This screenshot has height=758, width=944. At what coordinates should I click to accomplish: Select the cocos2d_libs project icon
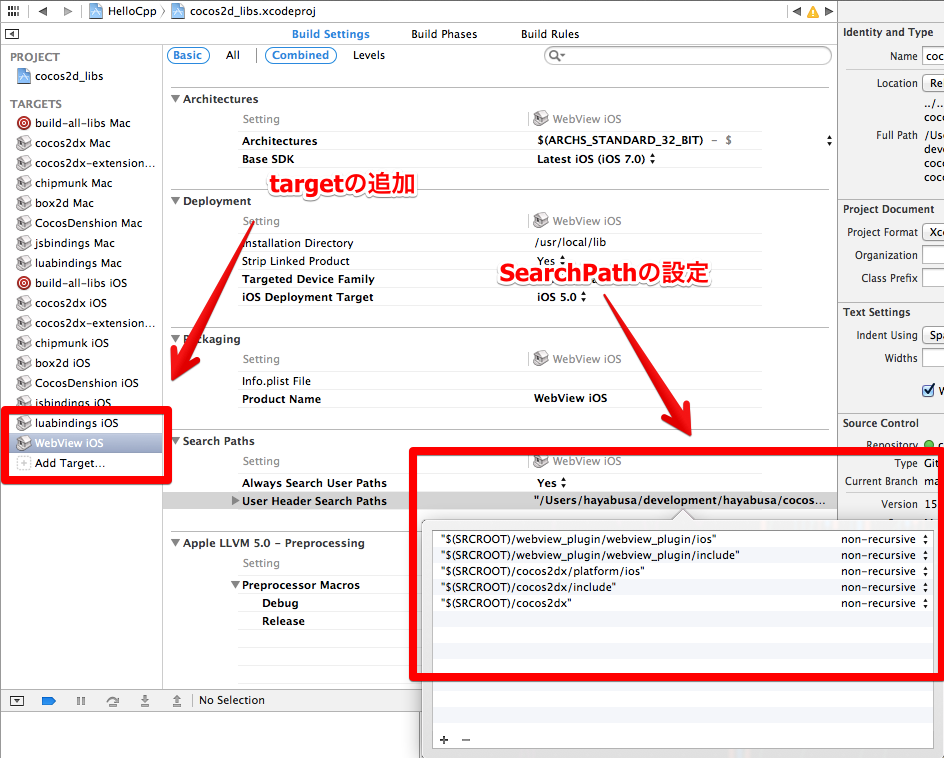24,76
